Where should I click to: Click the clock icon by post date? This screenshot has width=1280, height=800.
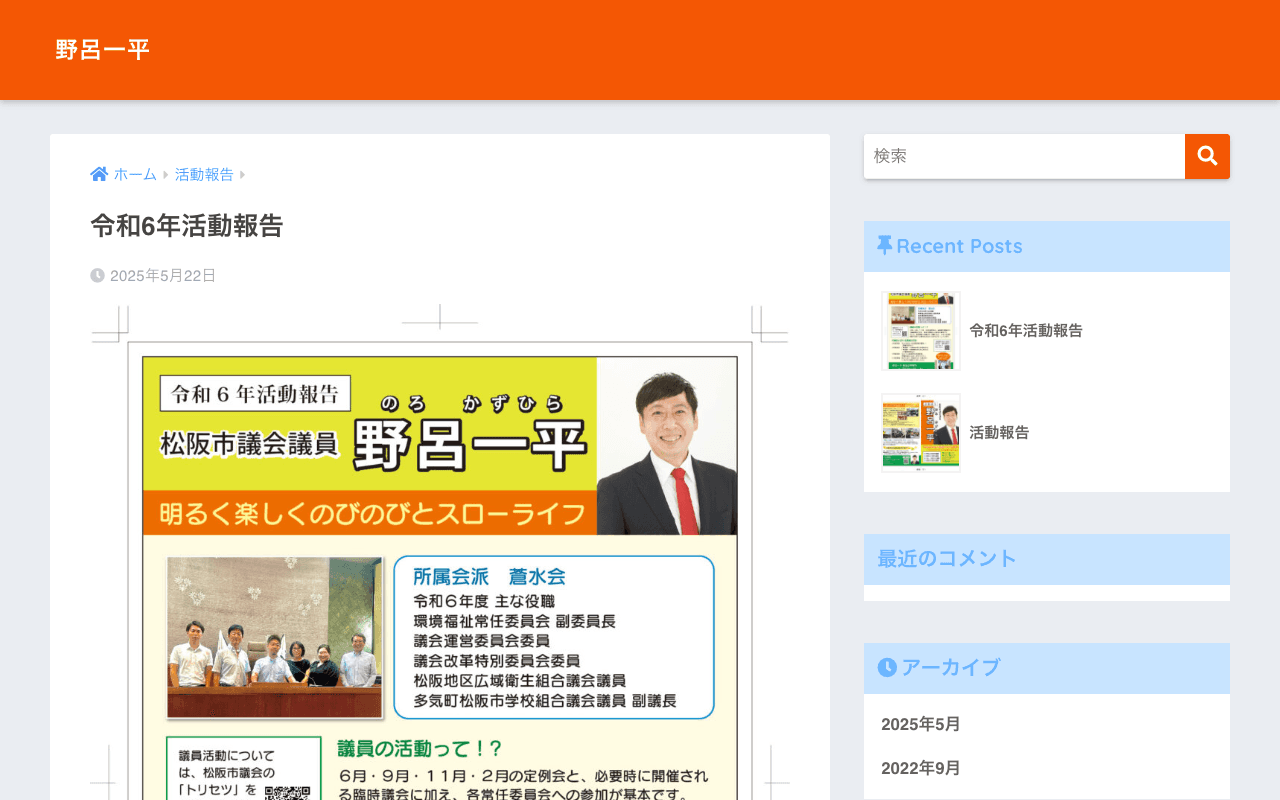click(x=98, y=275)
